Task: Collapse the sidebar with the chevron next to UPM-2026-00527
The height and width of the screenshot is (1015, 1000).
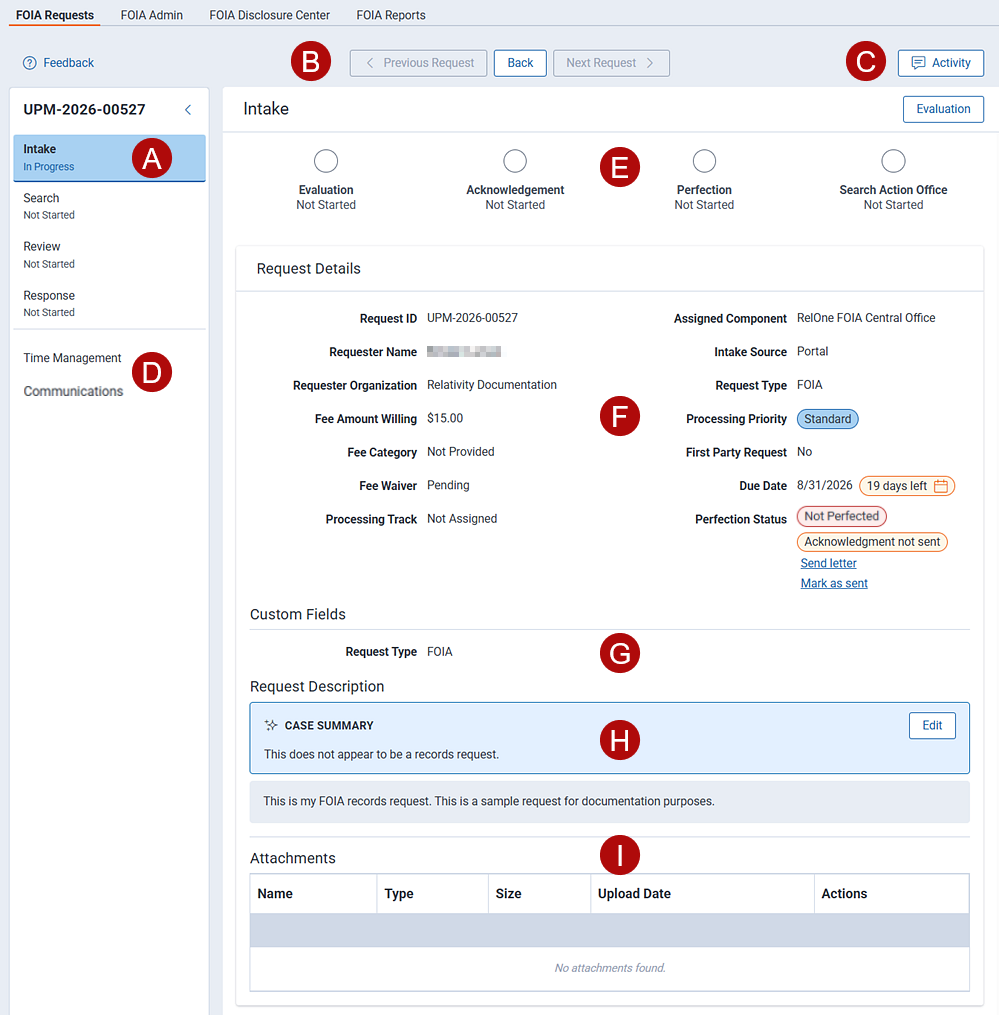Action: pyautogui.click(x=188, y=110)
